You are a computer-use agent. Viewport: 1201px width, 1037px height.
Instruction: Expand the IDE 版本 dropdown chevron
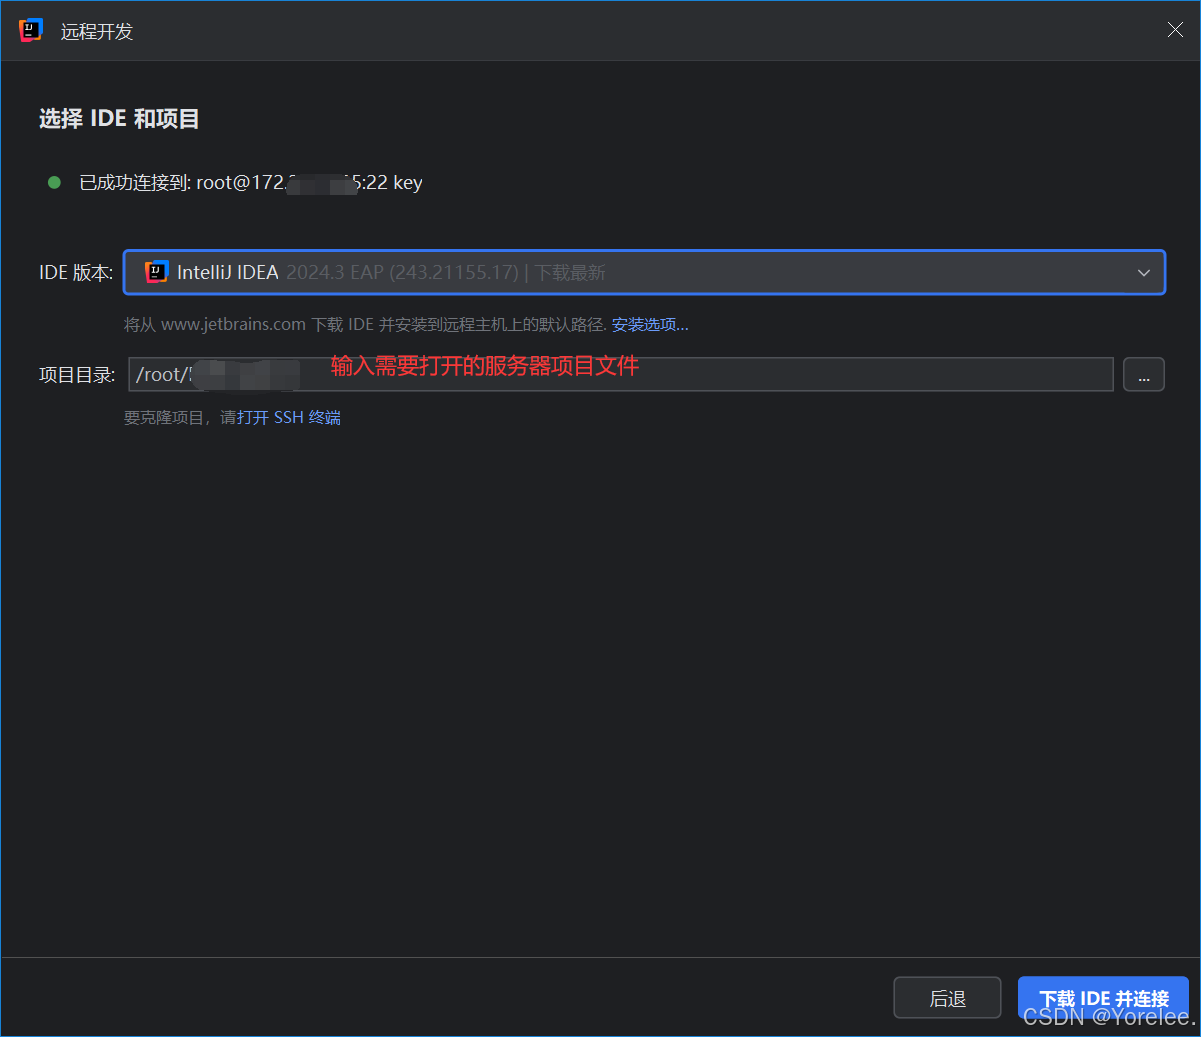point(1143,271)
